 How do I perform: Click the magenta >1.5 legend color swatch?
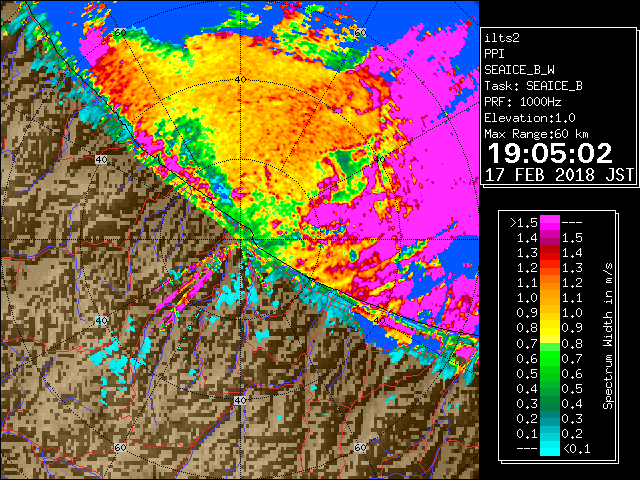549,222
